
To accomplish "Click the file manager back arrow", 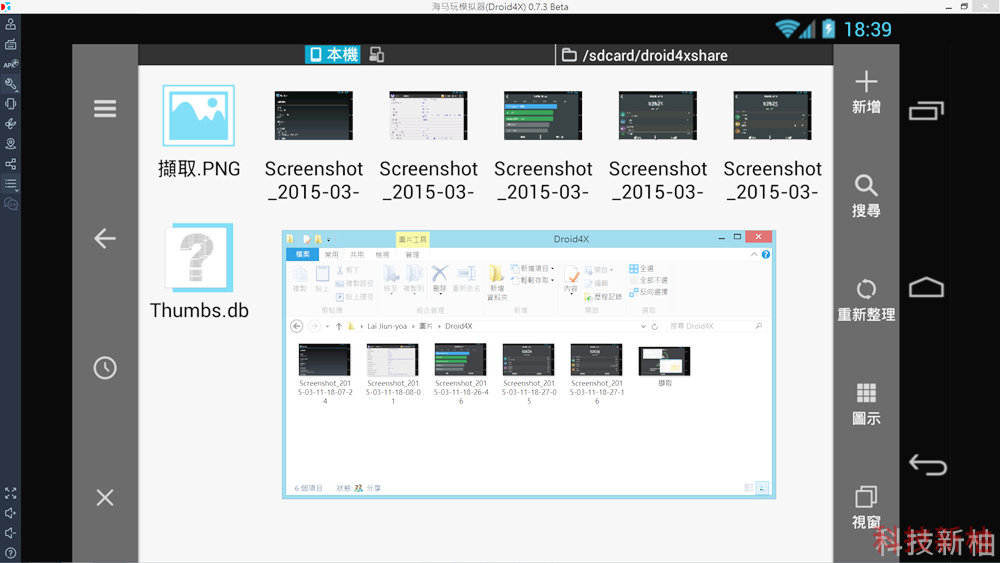I will click(x=105, y=238).
